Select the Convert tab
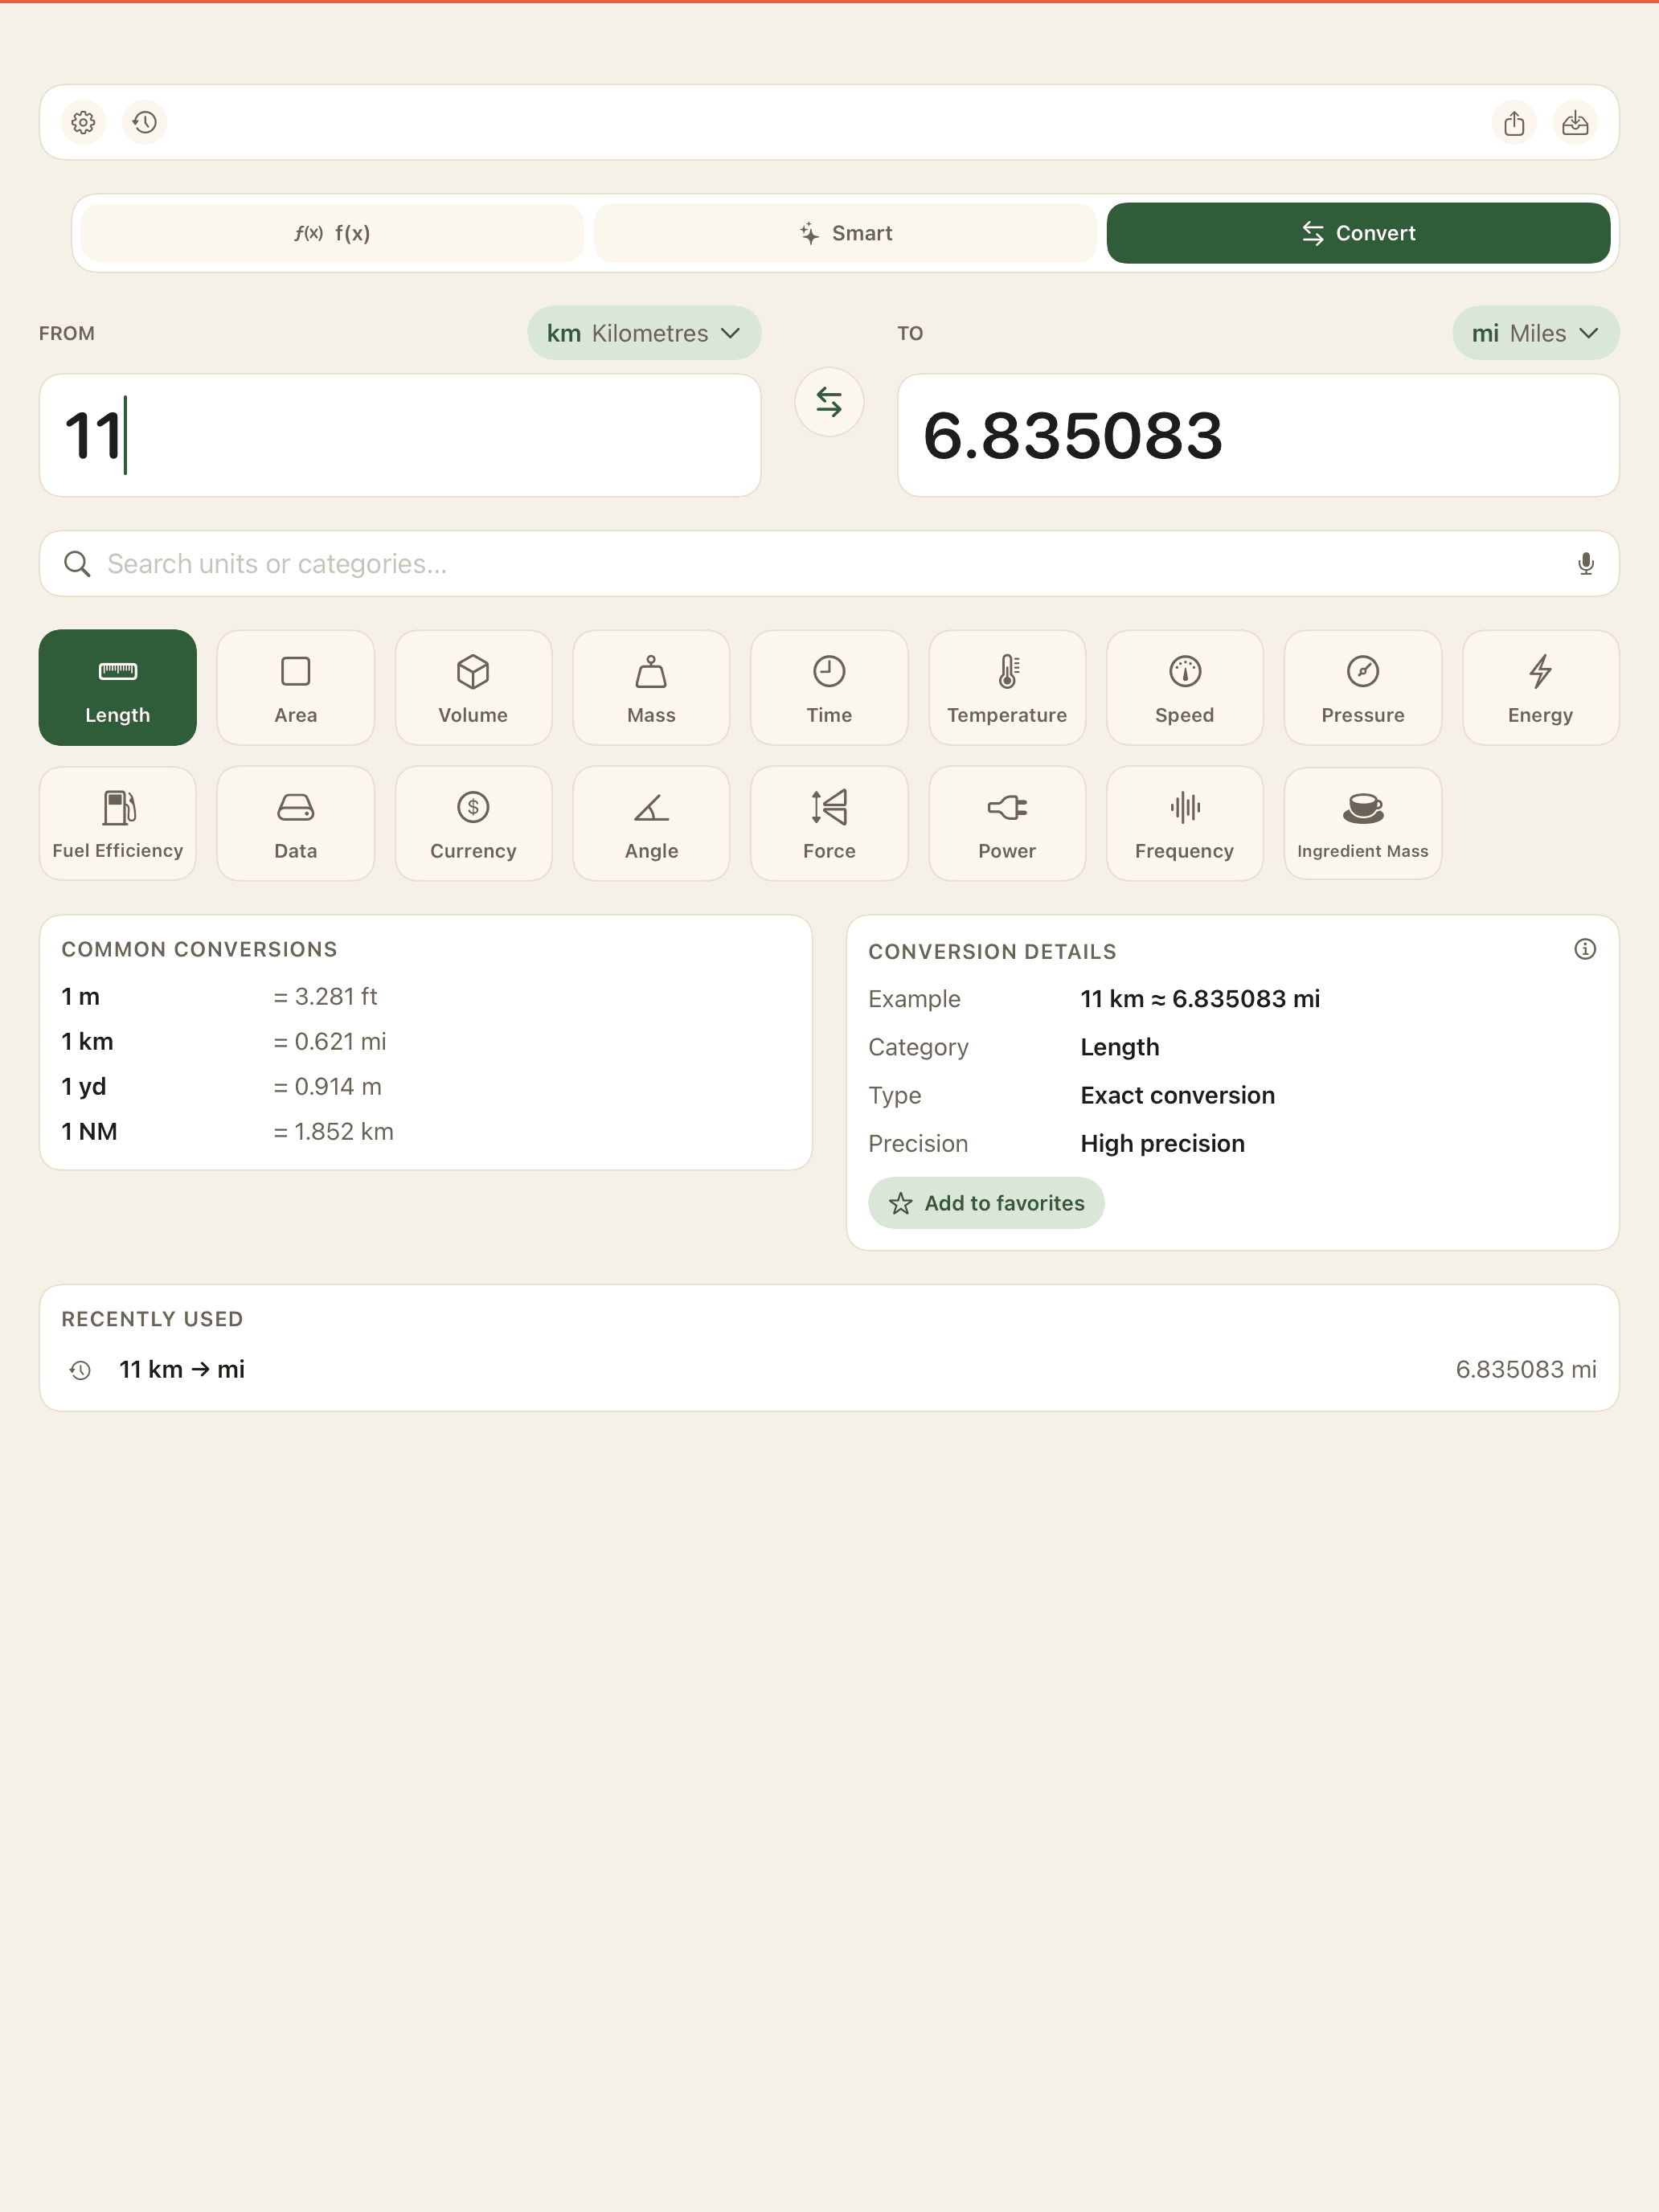The height and width of the screenshot is (2212, 1659). 1358,233
